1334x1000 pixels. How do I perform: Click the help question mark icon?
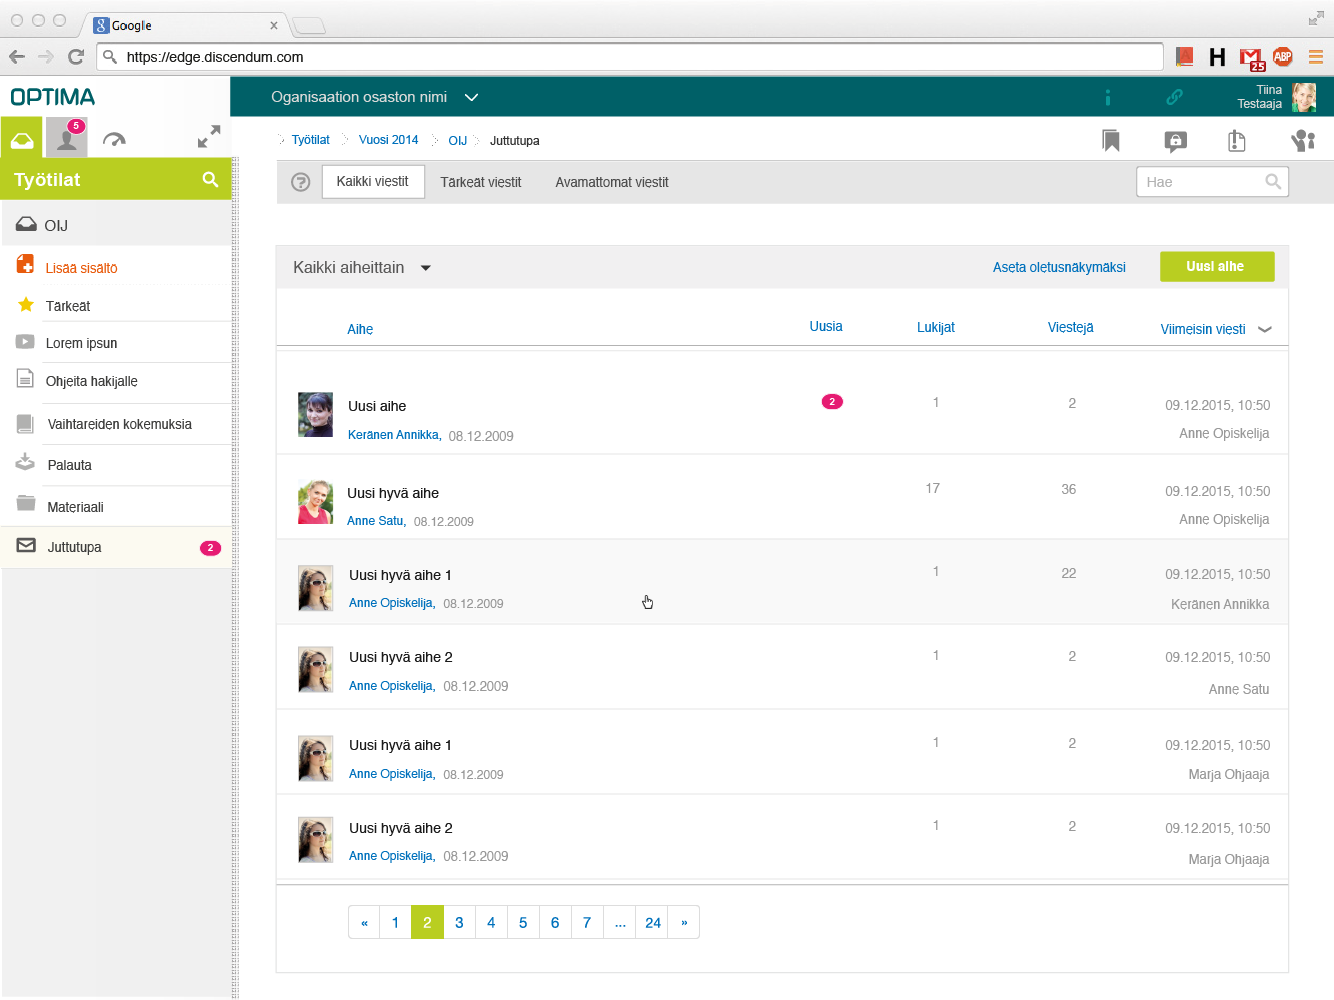300,182
